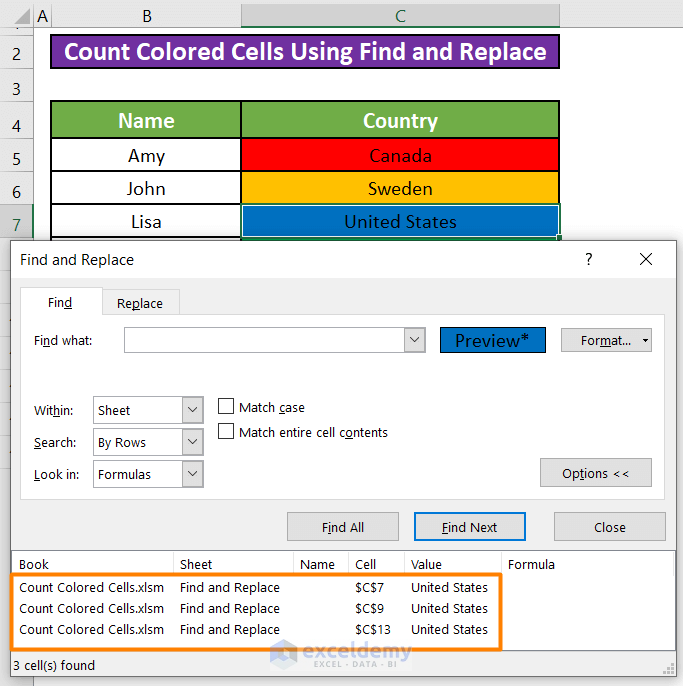Expand the Find what history dropdown arrow
Screen dimensions: 683x686
(x=415, y=341)
